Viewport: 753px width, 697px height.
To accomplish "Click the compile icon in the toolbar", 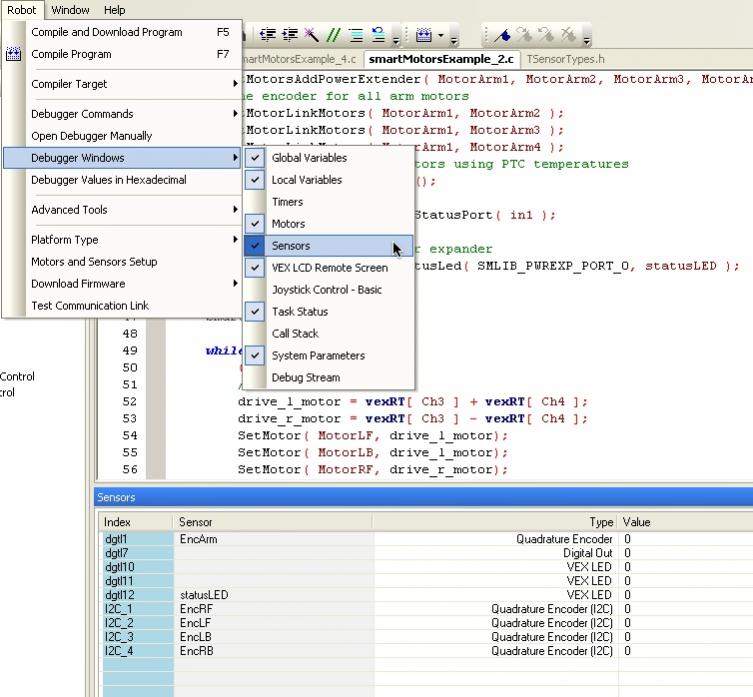I will (x=423, y=35).
